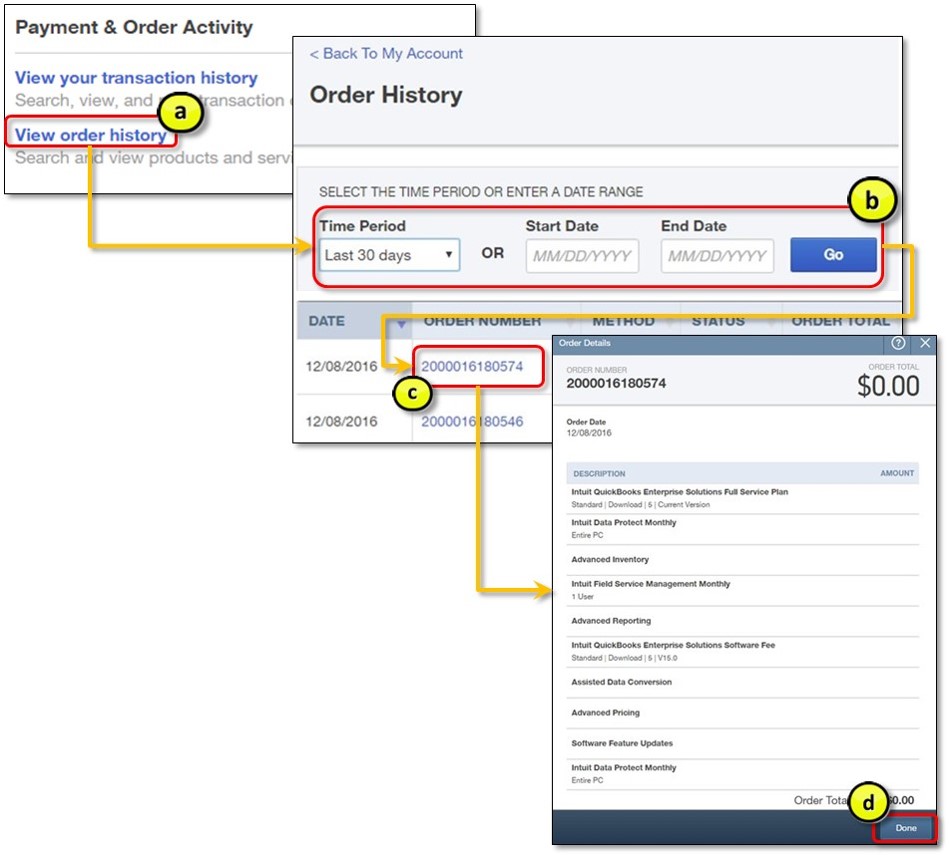Select Intuit Field Service Management Monthly row
949x856 pixels.
(742, 590)
